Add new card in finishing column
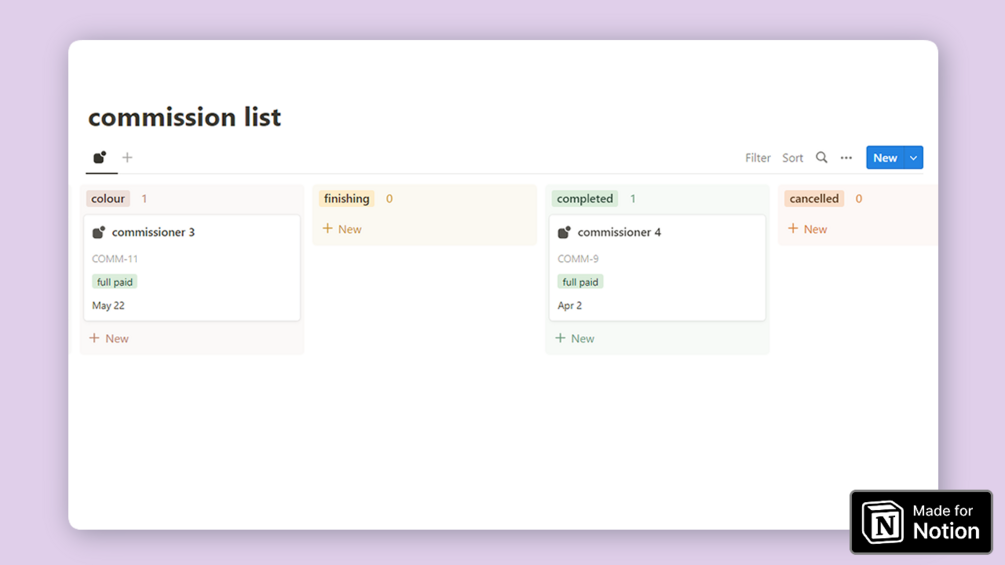Image resolution: width=1005 pixels, height=565 pixels. [342, 229]
